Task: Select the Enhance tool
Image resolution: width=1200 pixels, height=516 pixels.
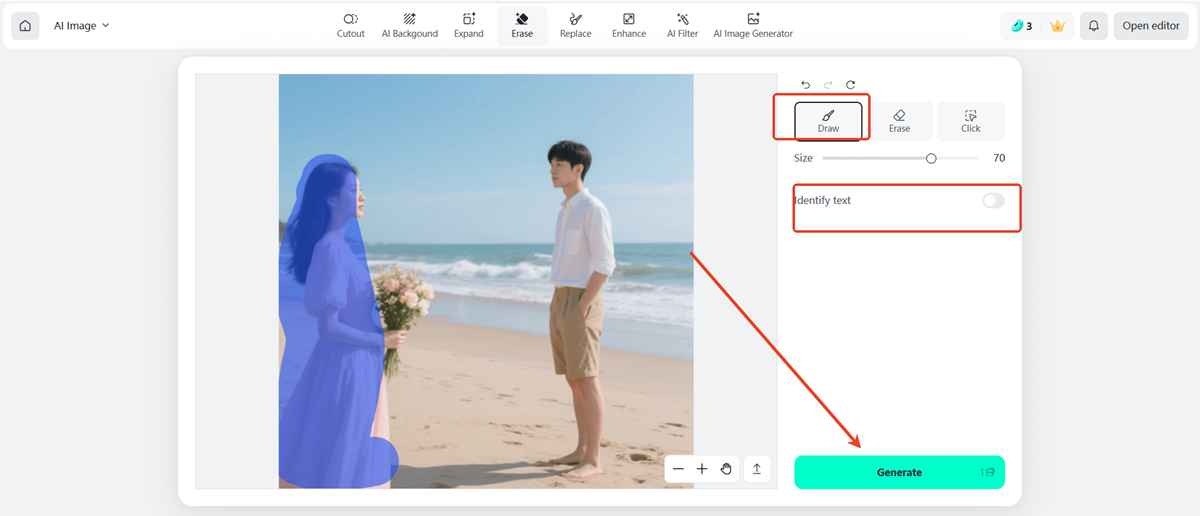Action: [629, 26]
